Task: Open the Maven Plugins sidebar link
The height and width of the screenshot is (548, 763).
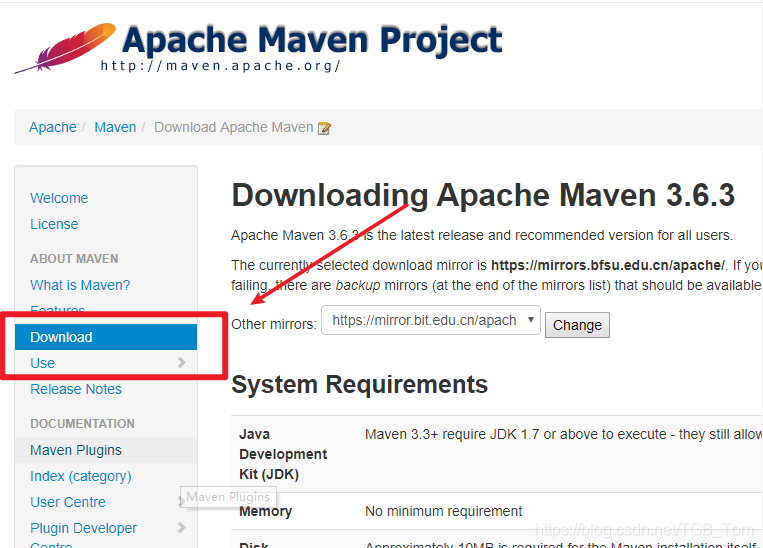Action: tap(76, 450)
